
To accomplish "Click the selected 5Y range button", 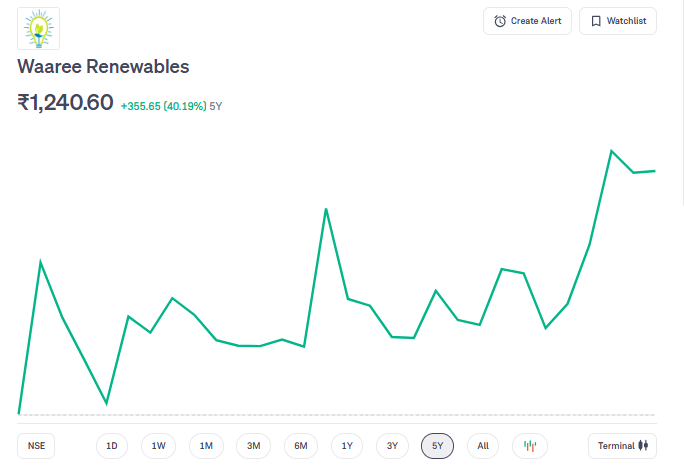I will pyautogui.click(x=438, y=445).
